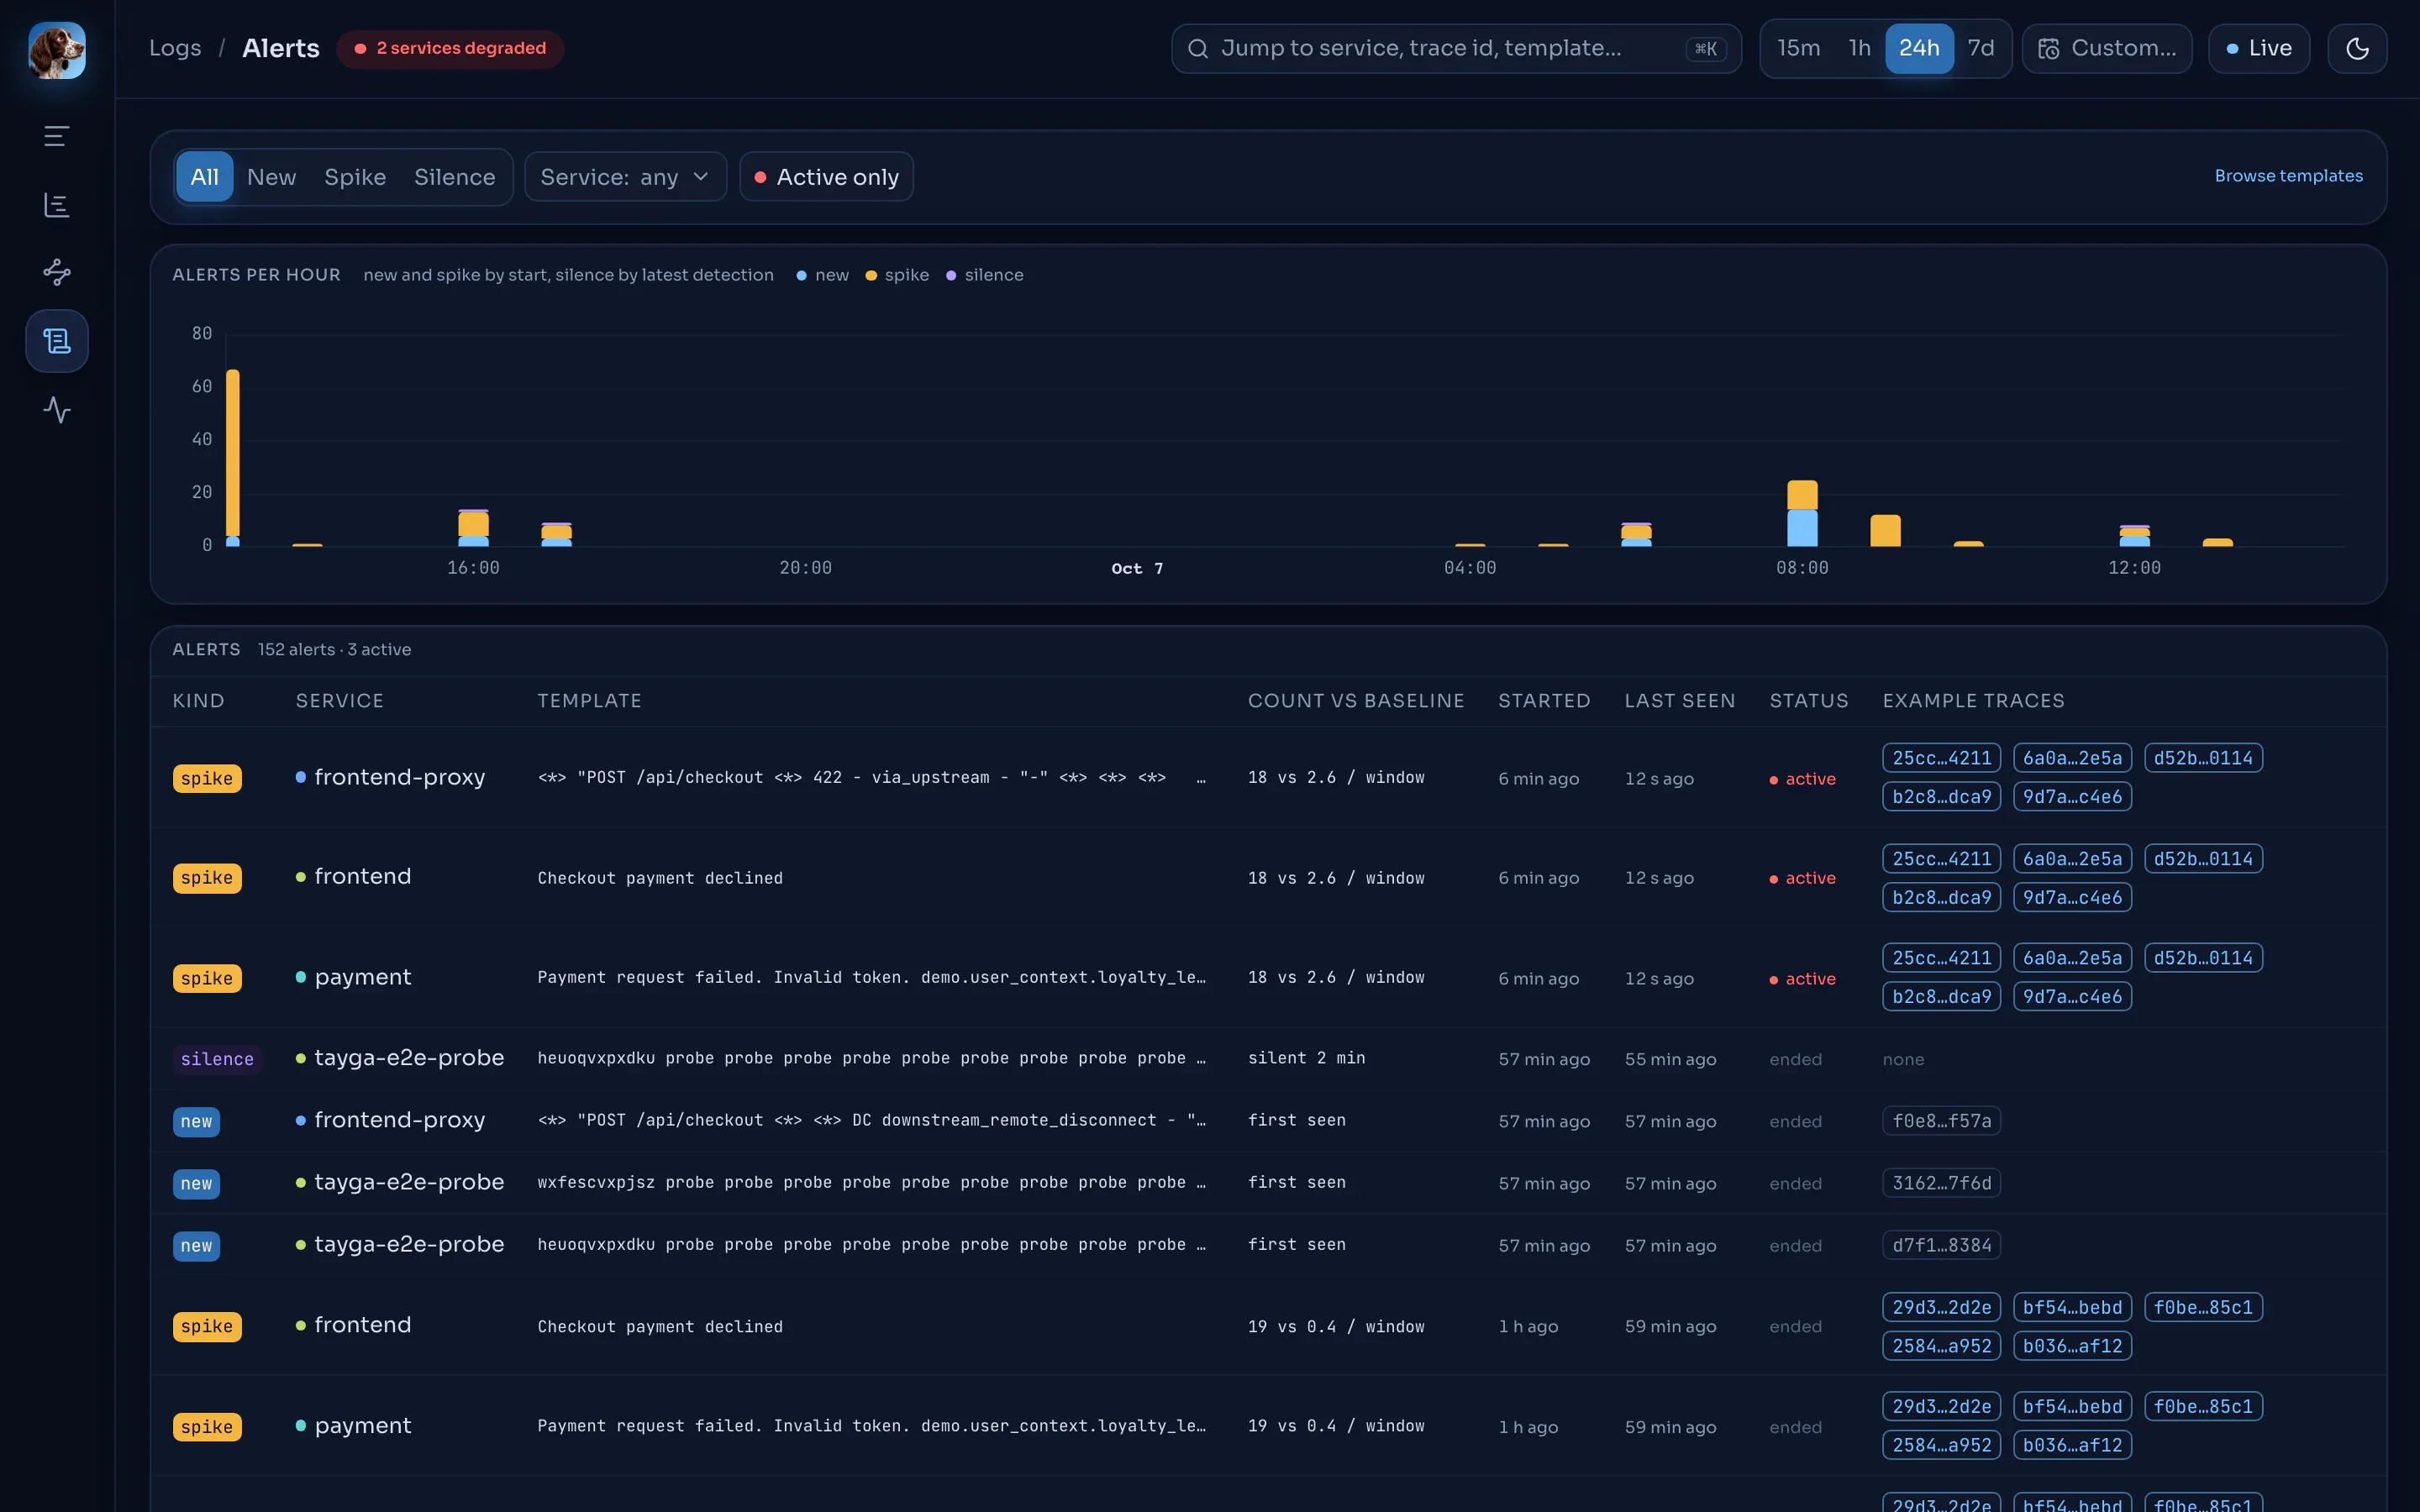
Task: Focus the Jump to service search field
Action: tap(1456, 49)
